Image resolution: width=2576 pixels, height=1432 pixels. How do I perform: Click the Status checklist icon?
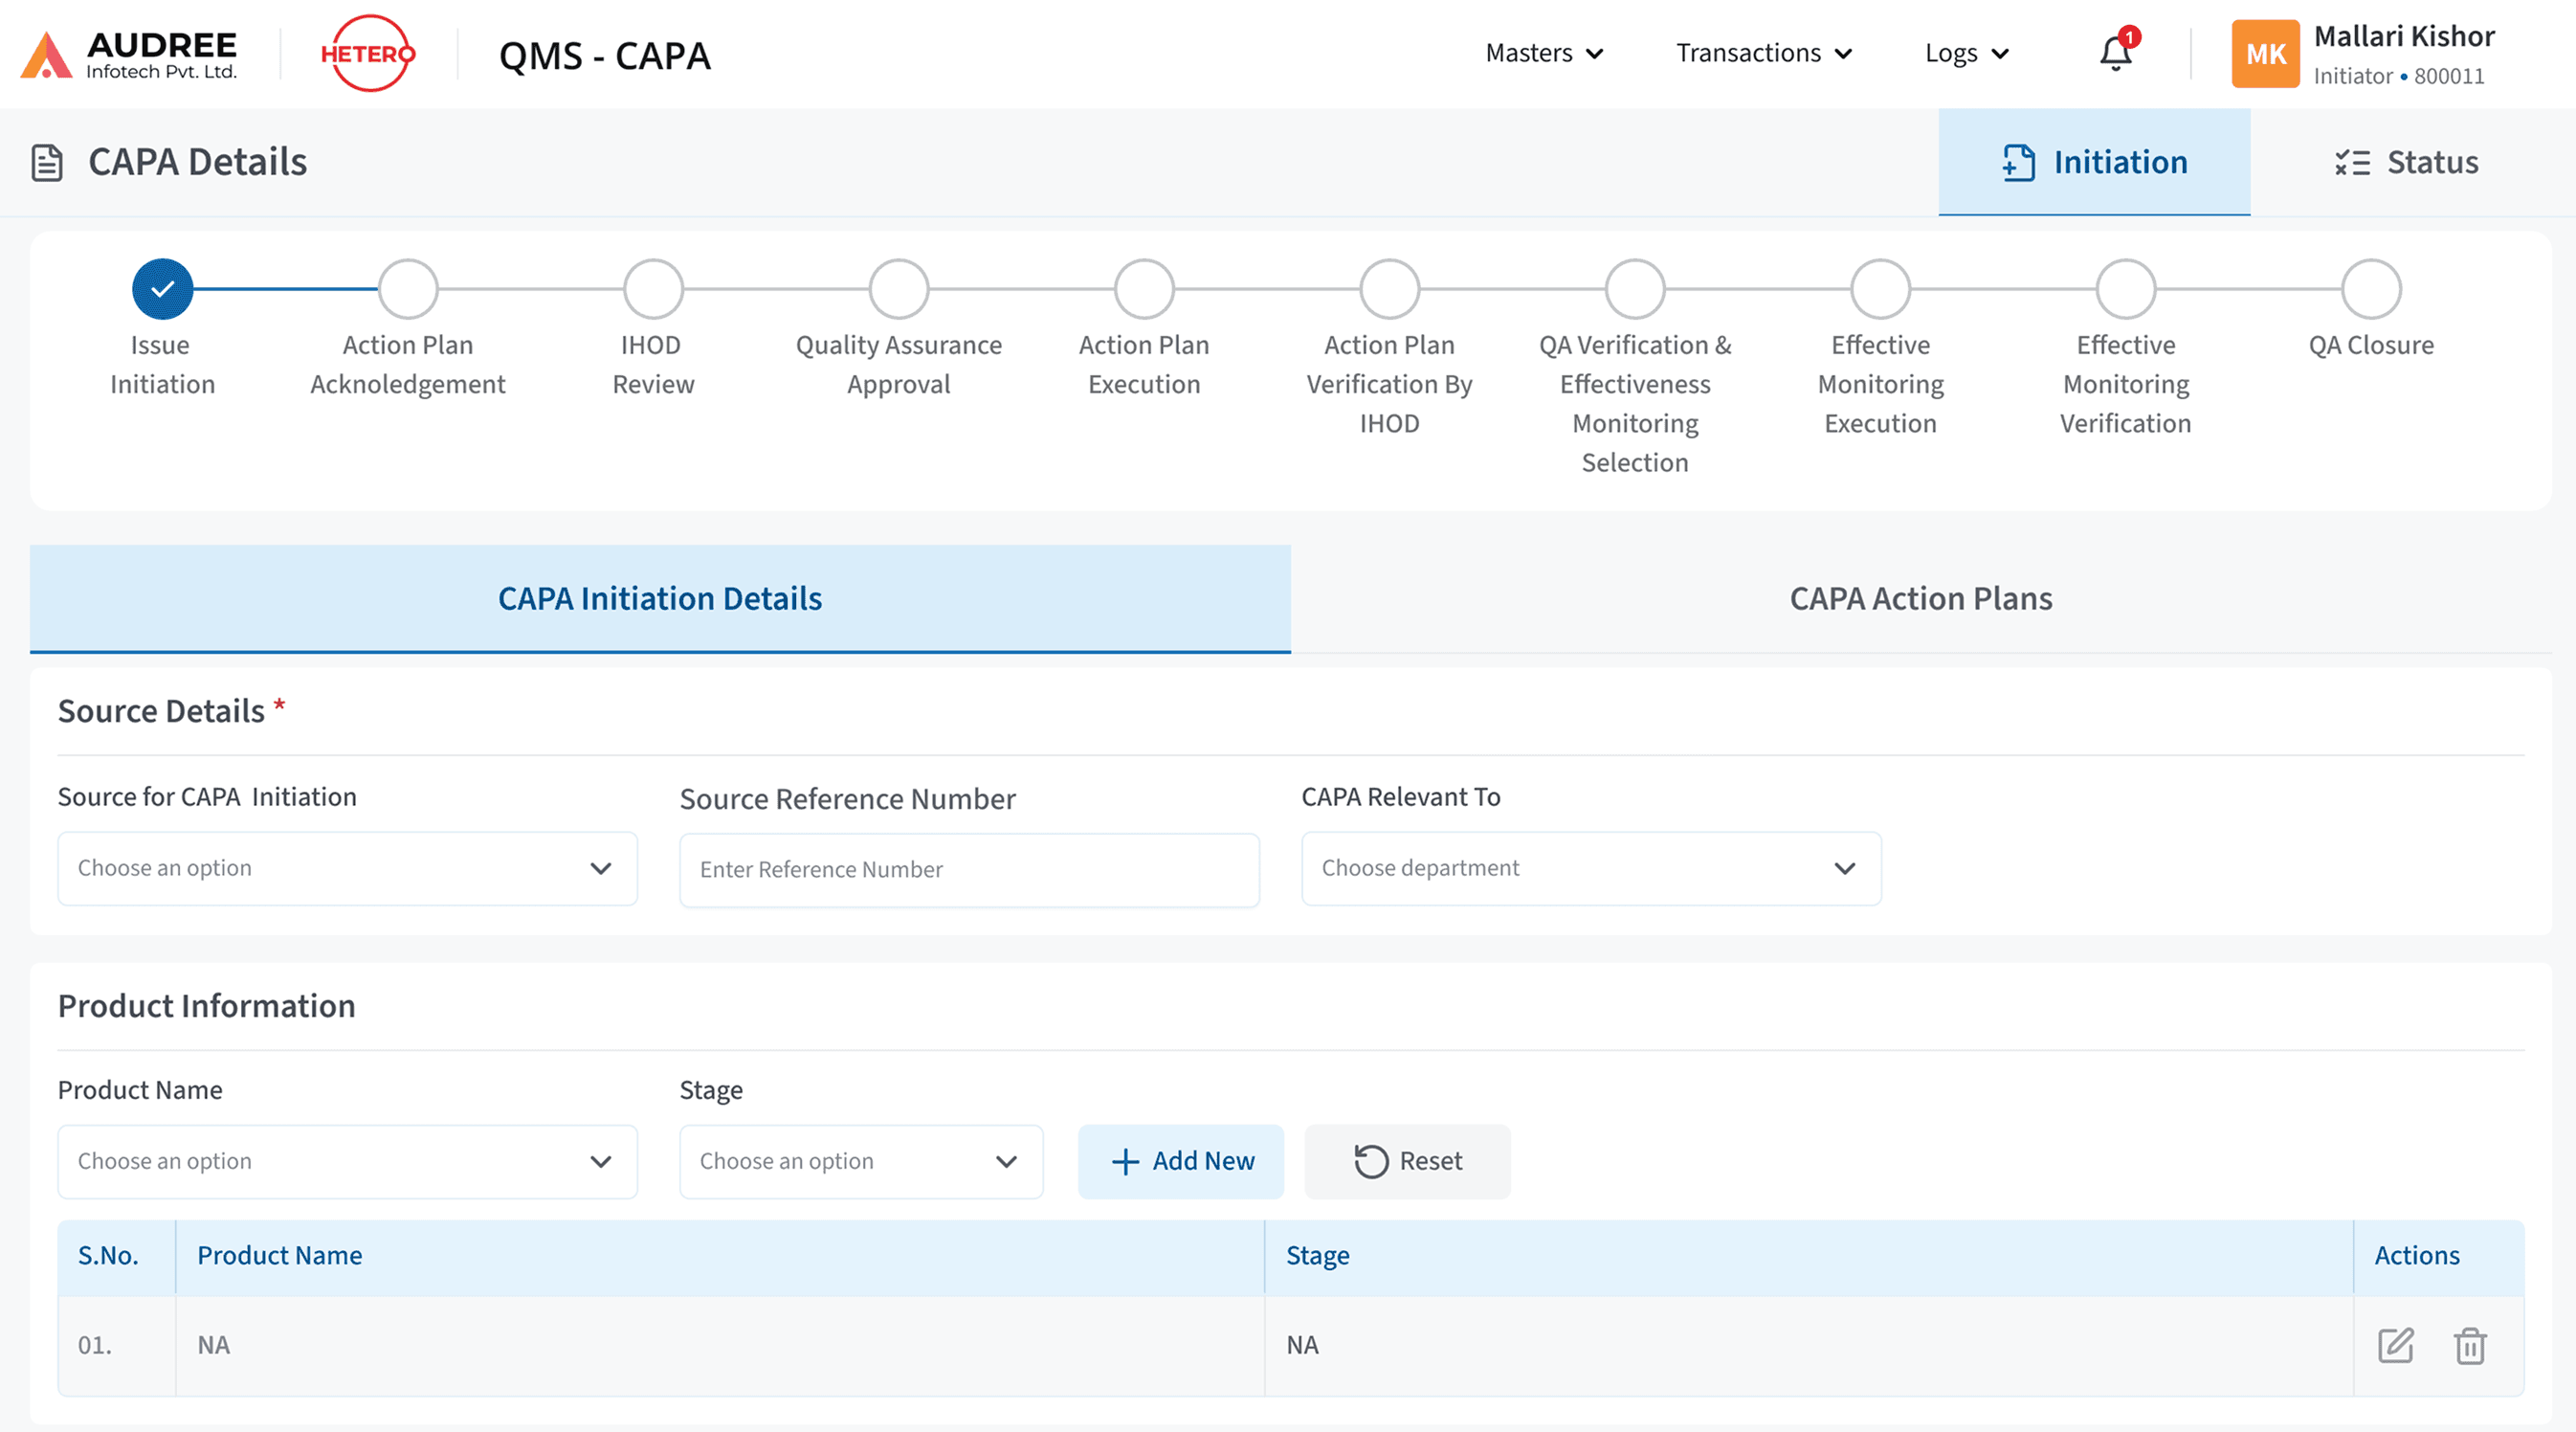[x=2352, y=162]
